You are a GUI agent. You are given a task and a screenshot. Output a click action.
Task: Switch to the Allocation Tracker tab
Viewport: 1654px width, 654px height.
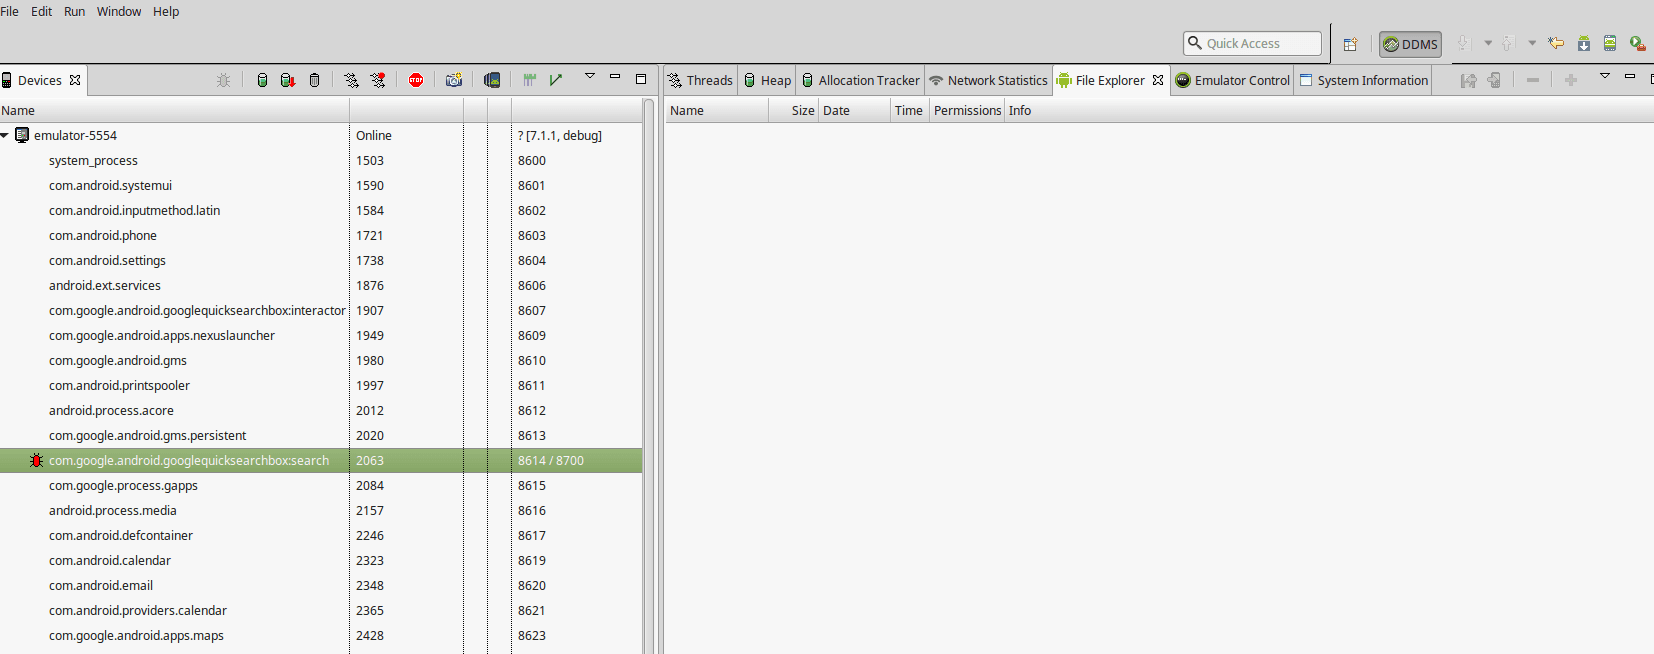pyautogui.click(x=860, y=80)
